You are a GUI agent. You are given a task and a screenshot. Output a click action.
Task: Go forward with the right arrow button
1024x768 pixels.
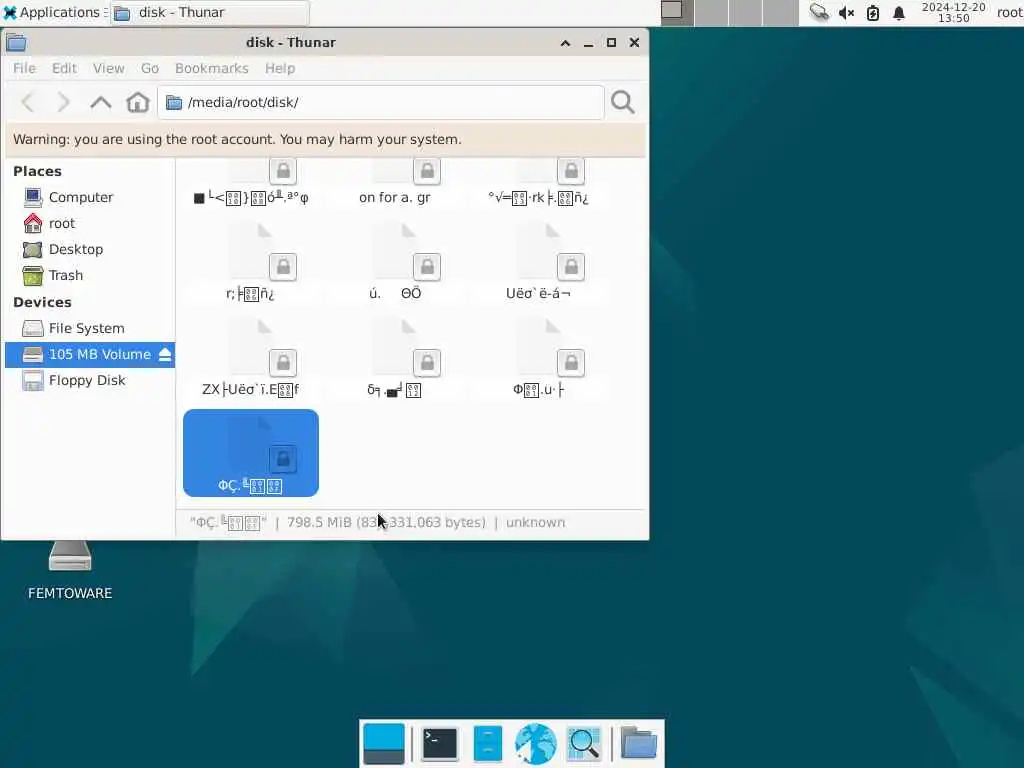pyautogui.click(x=63, y=103)
